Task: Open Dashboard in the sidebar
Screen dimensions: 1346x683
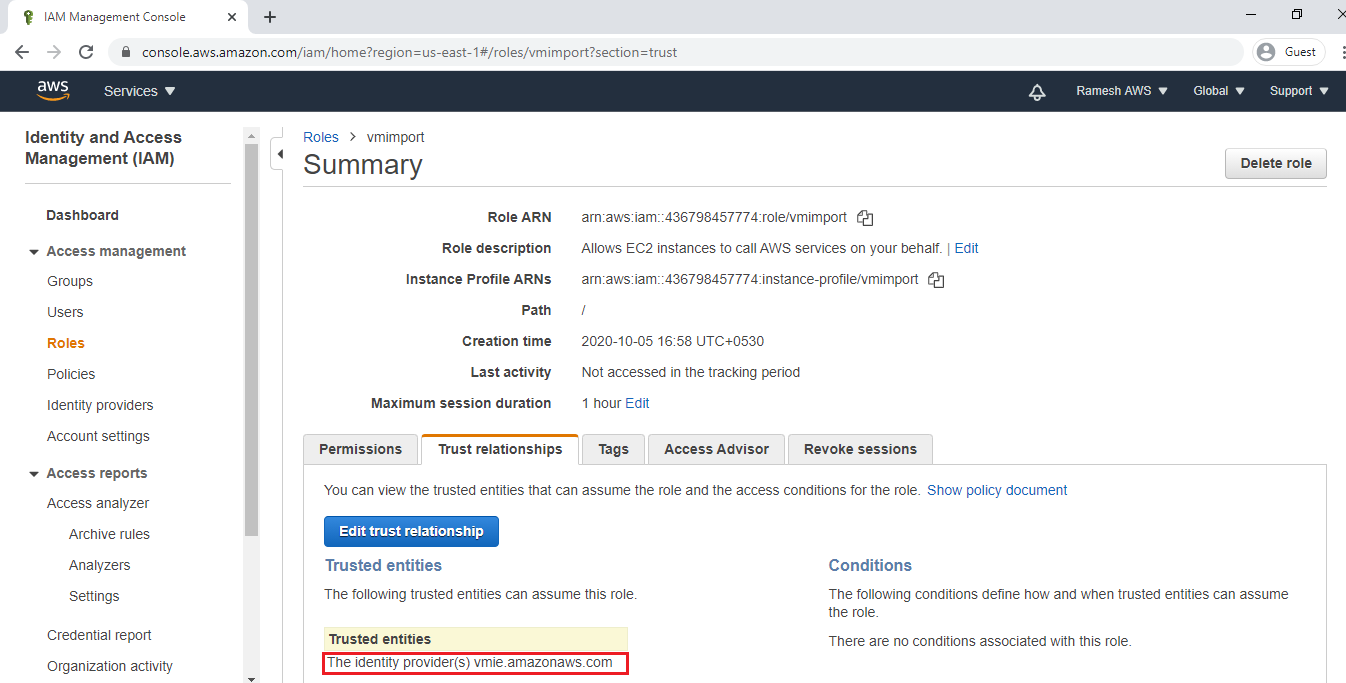Action: click(x=82, y=216)
